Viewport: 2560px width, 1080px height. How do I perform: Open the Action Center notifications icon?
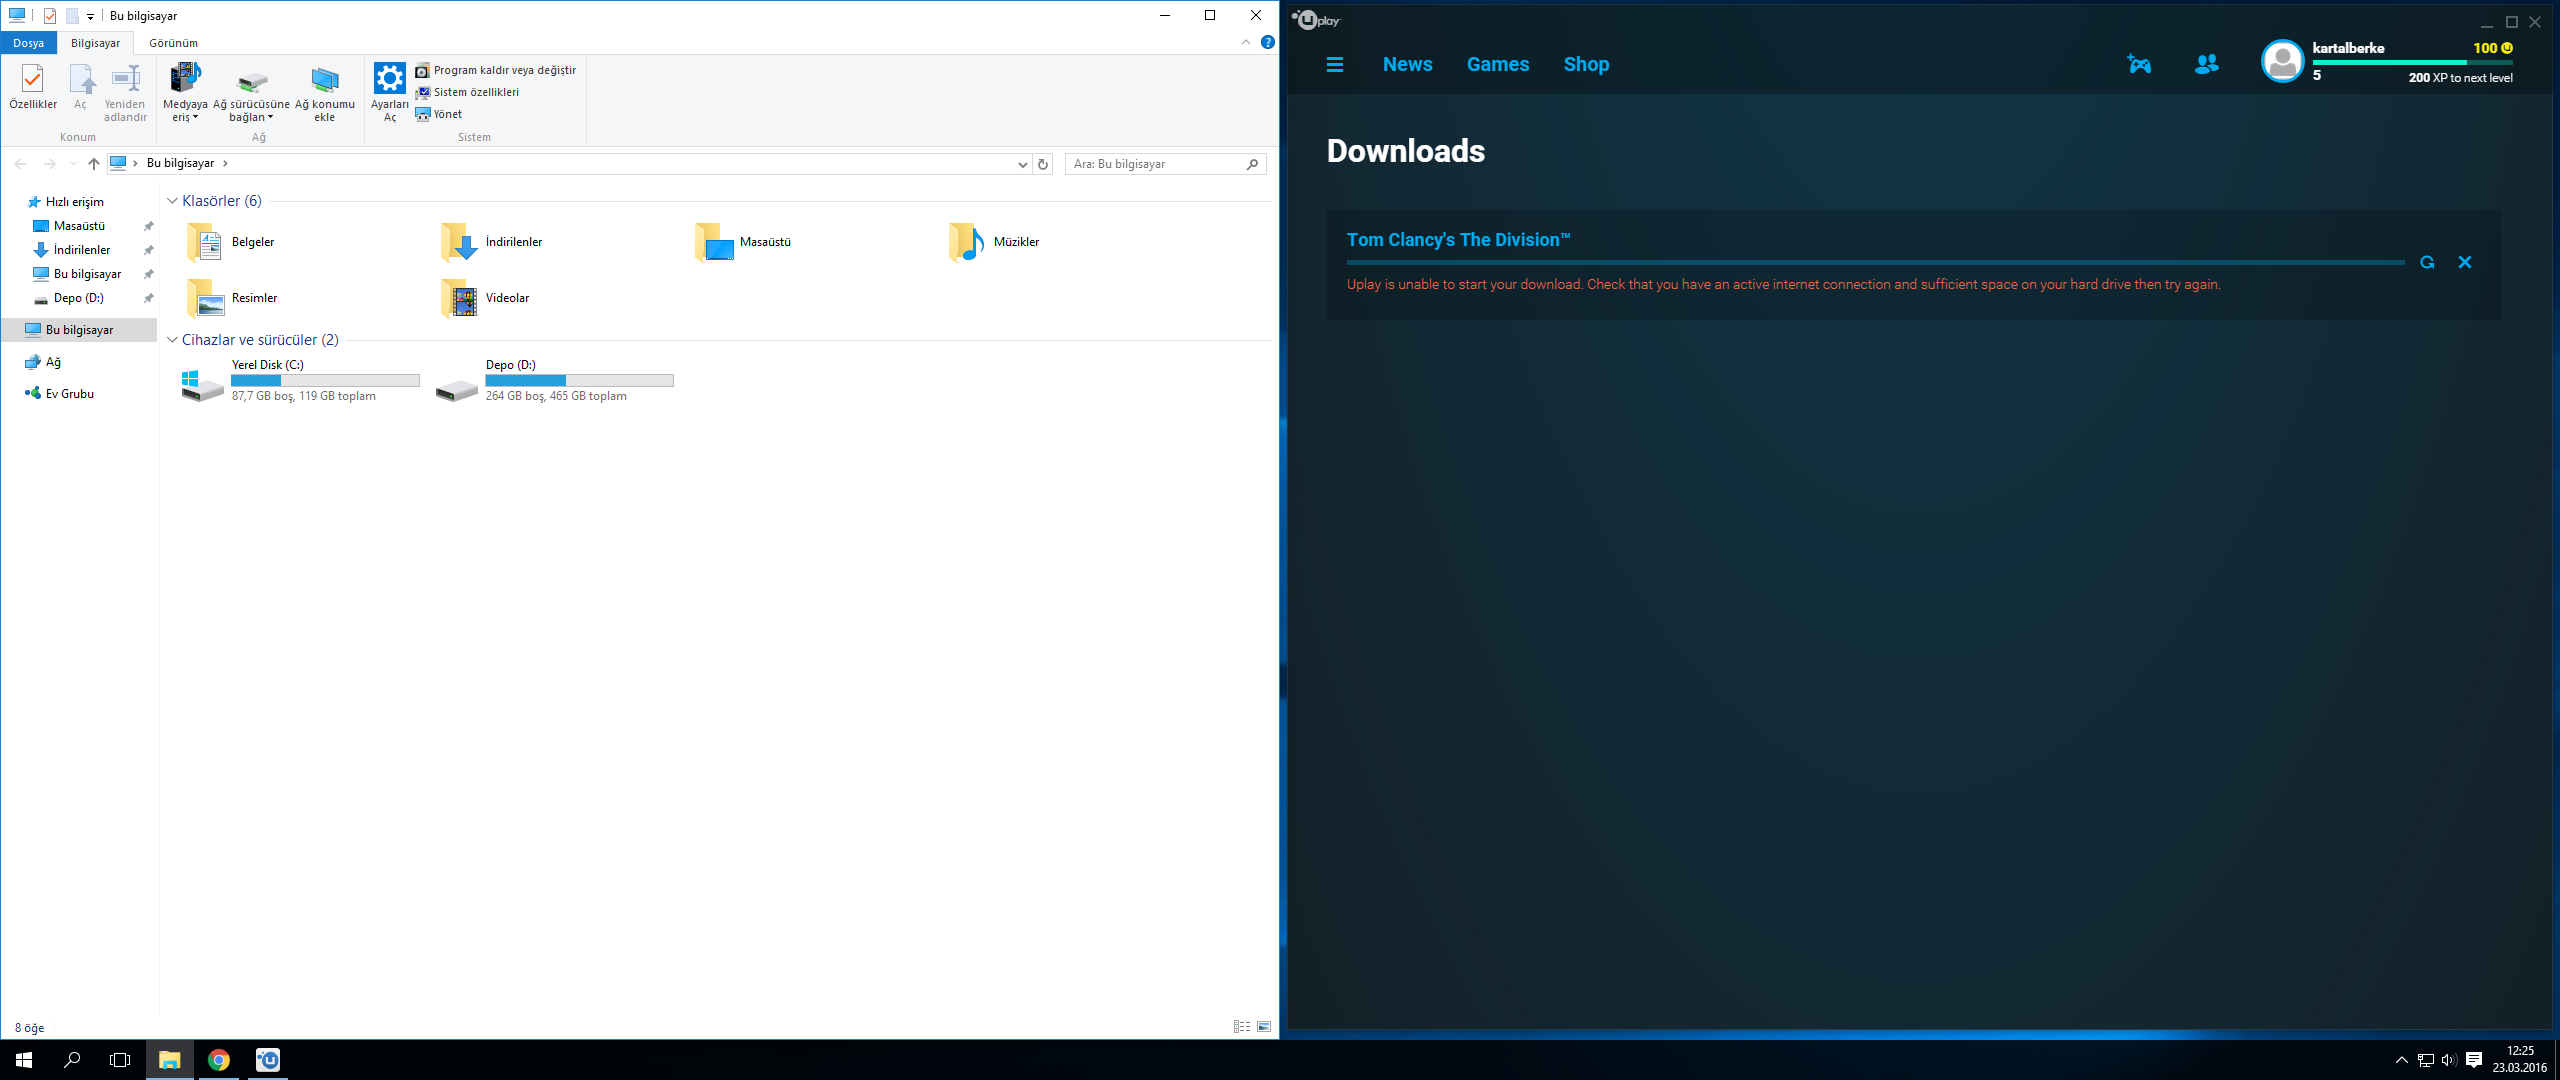click(2474, 1060)
